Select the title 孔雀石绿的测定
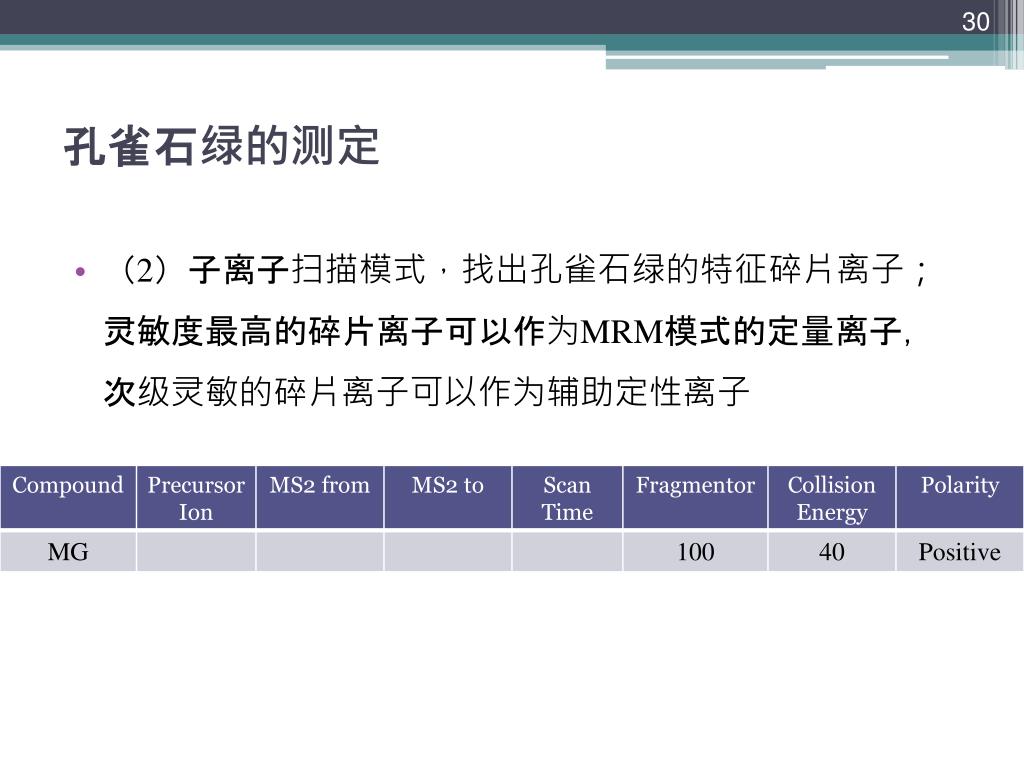The height and width of the screenshot is (768, 1024). click(221, 146)
